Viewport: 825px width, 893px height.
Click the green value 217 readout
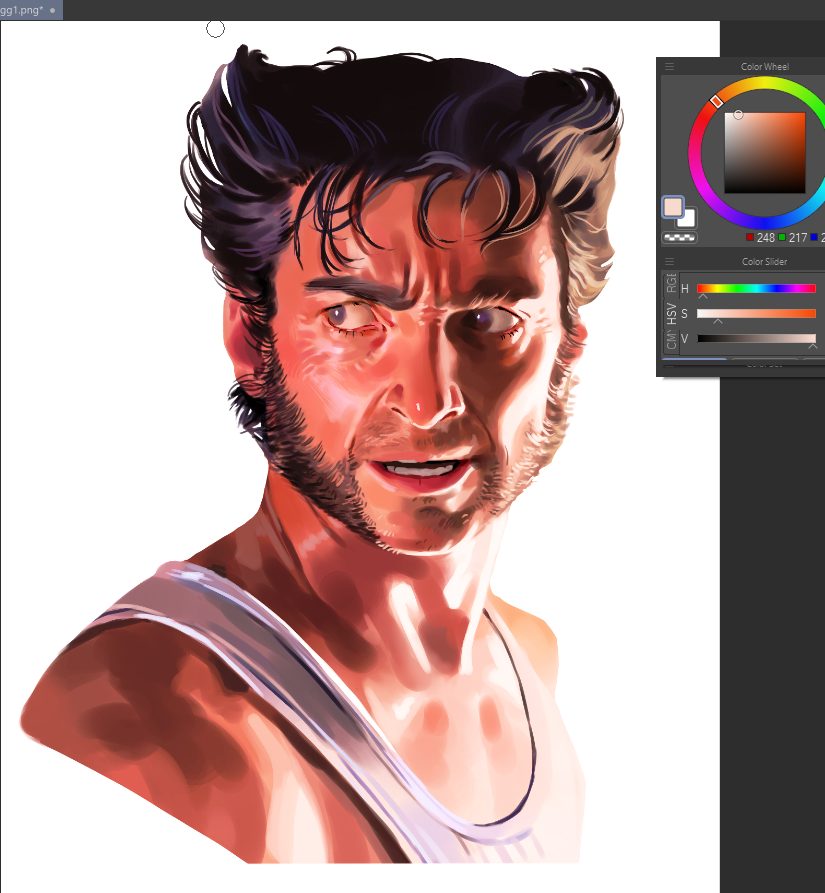click(x=798, y=237)
